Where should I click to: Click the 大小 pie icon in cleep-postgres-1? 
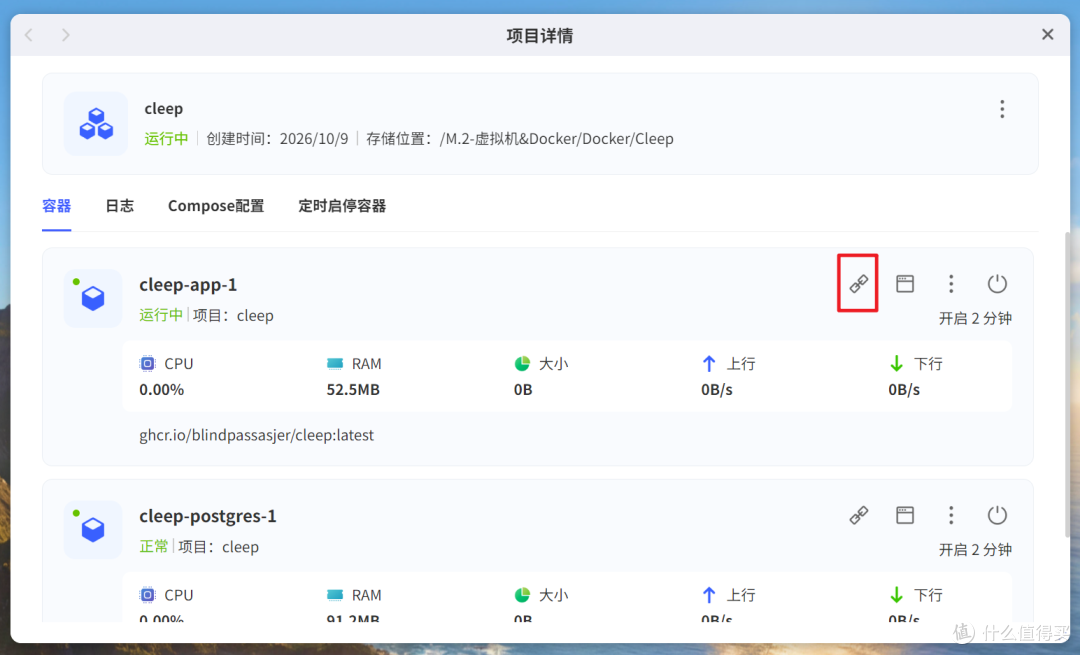(x=522, y=595)
